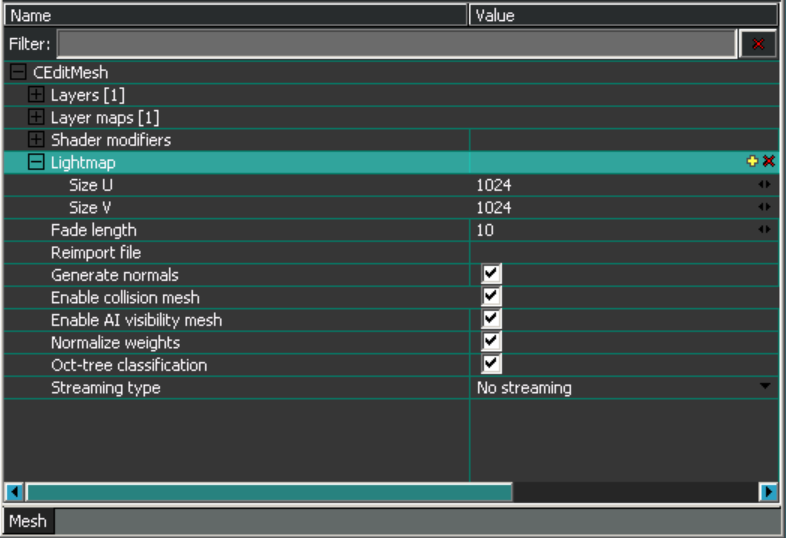
Task: Select the Size U label
Action: tap(91, 185)
